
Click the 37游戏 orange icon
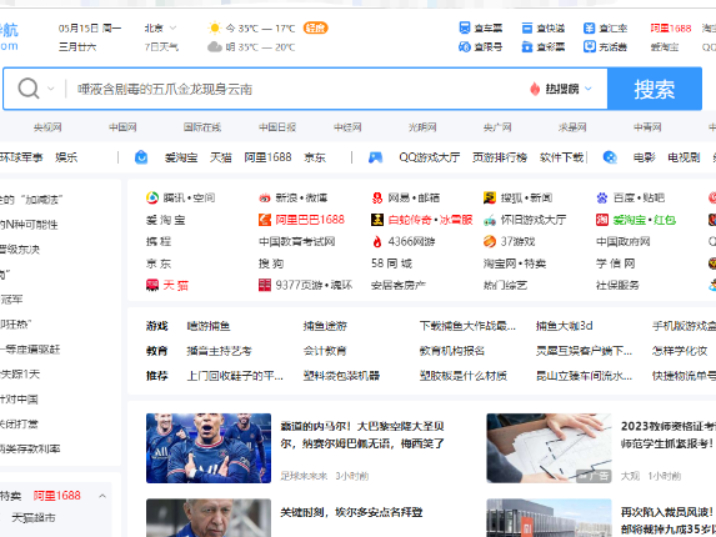(490, 242)
